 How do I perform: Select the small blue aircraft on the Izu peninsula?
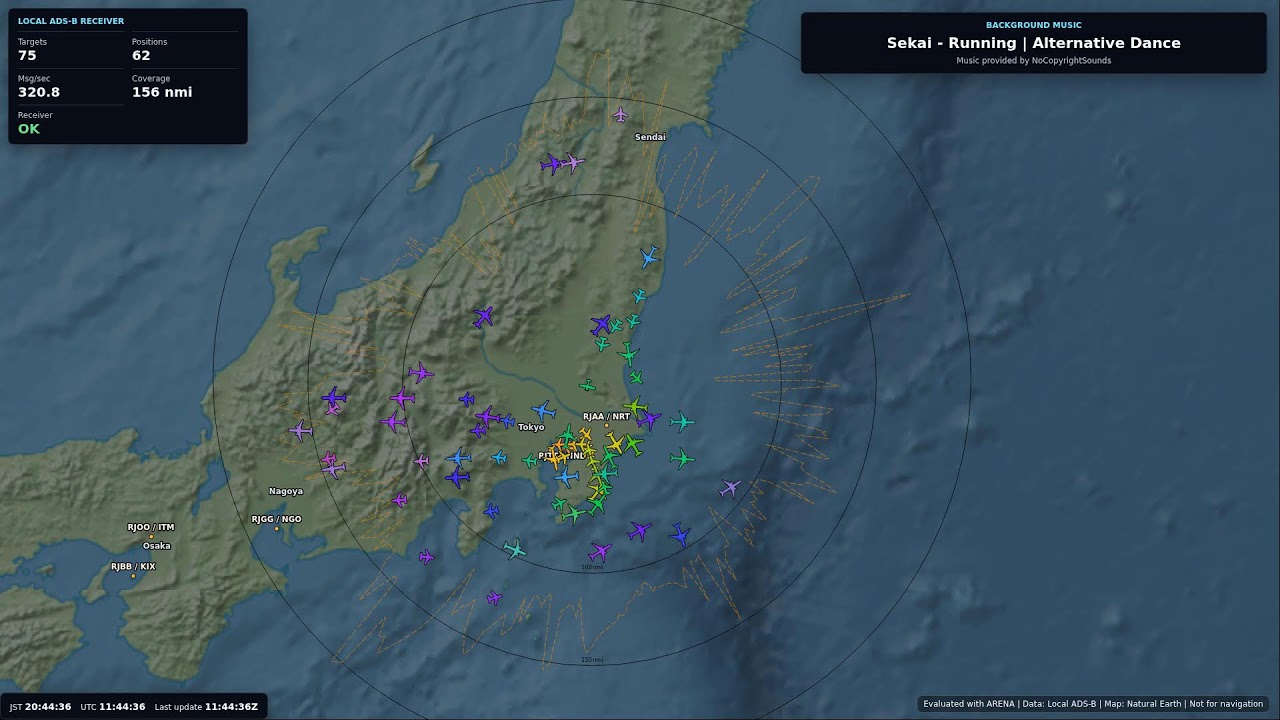(491, 511)
